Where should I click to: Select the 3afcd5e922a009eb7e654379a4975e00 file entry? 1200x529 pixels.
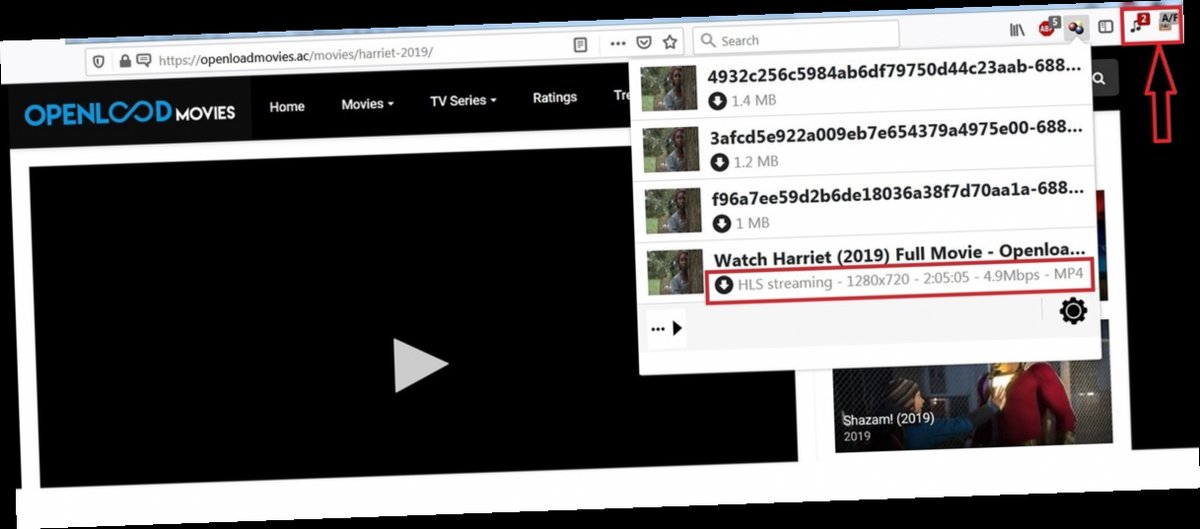click(864, 149)
